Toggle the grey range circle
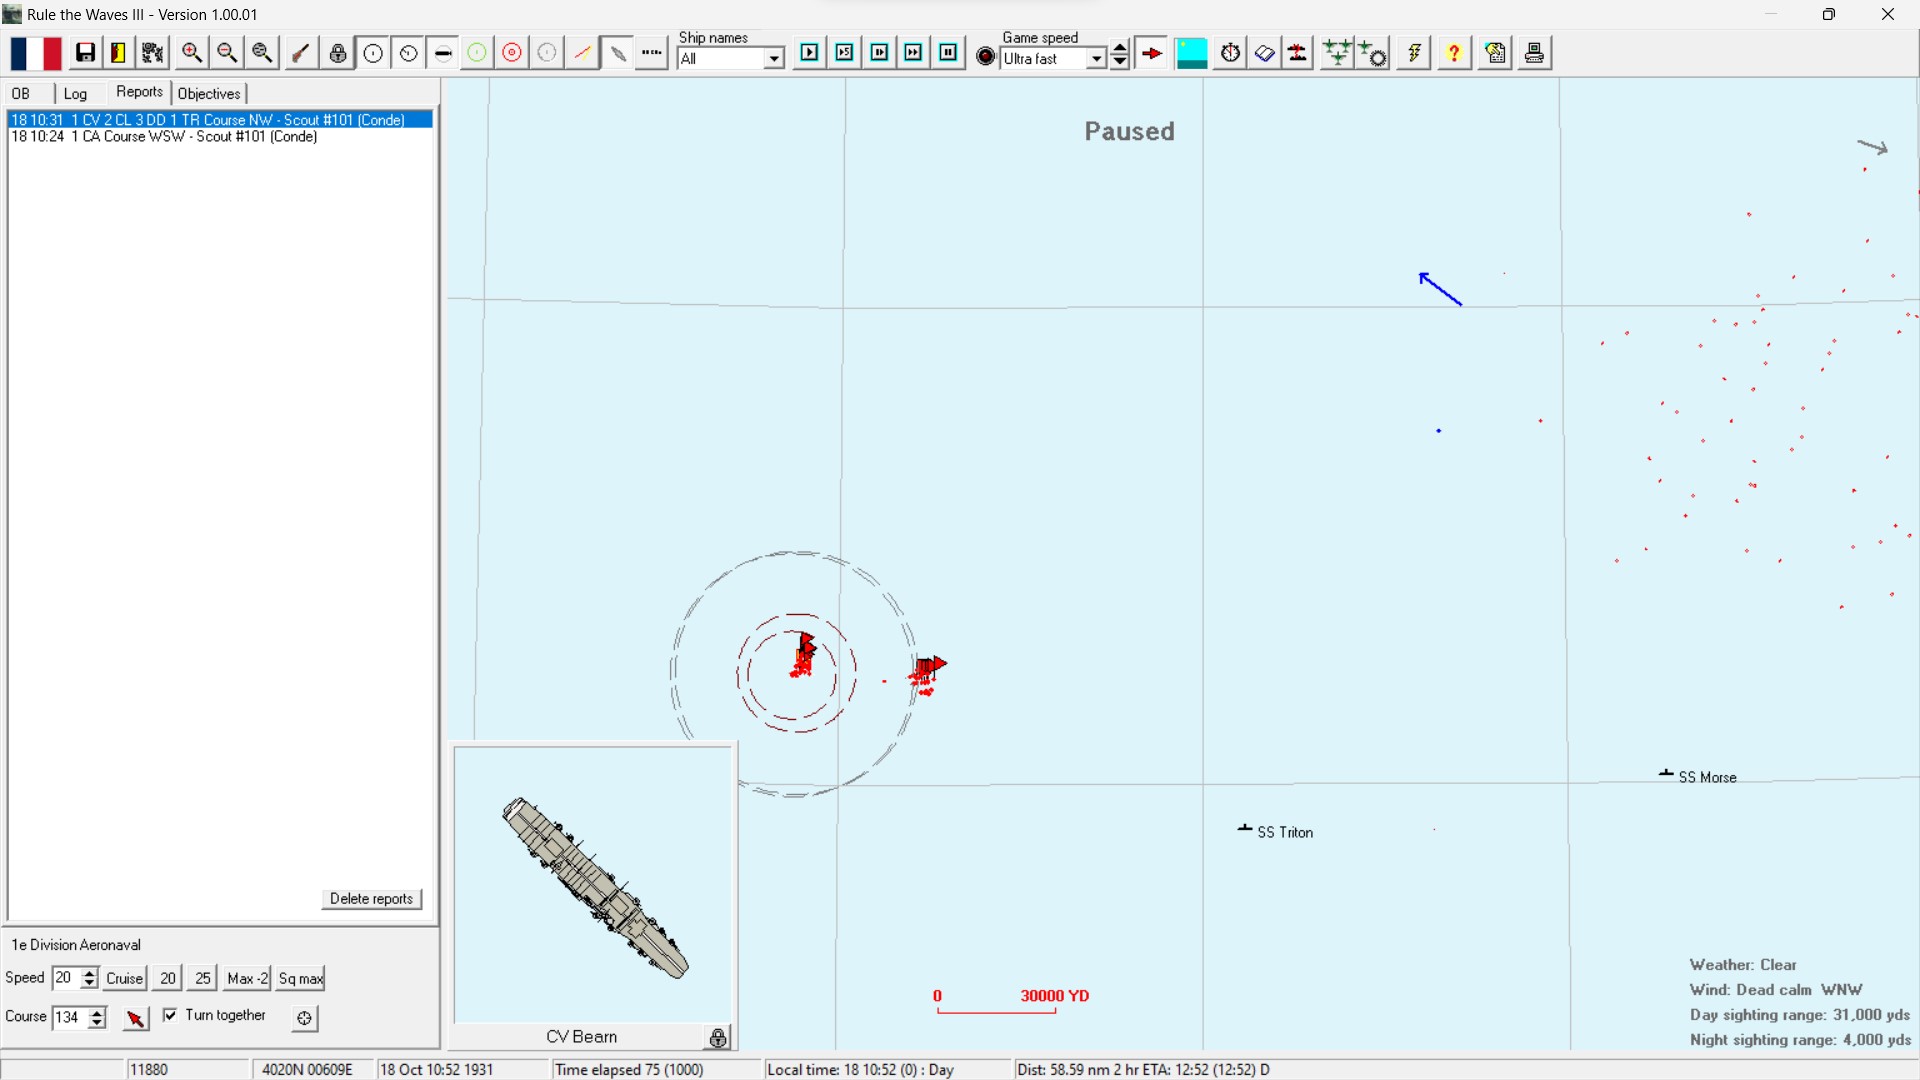The height and width of the screenshot is (1080, 1920). click(x=547, y=53)
